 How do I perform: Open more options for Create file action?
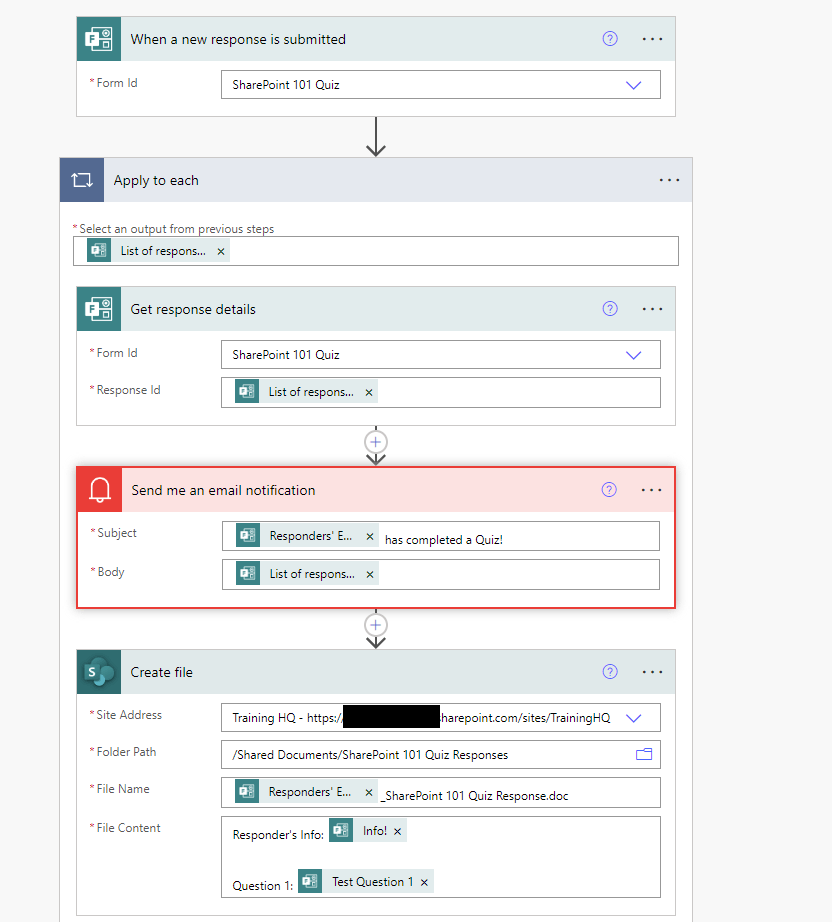(x=652, y=672)
